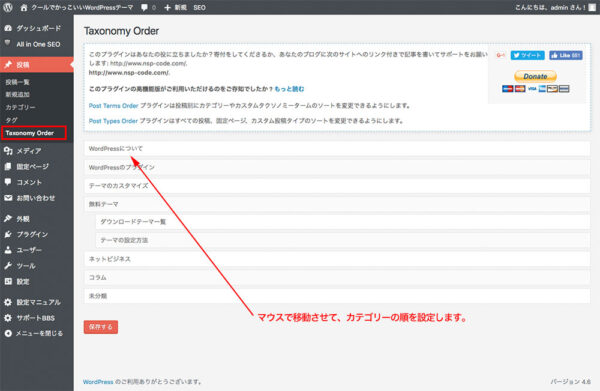Select the ダウンロードテーマ一覧 child category row
The image size is (600, 391).
point(343,222)
